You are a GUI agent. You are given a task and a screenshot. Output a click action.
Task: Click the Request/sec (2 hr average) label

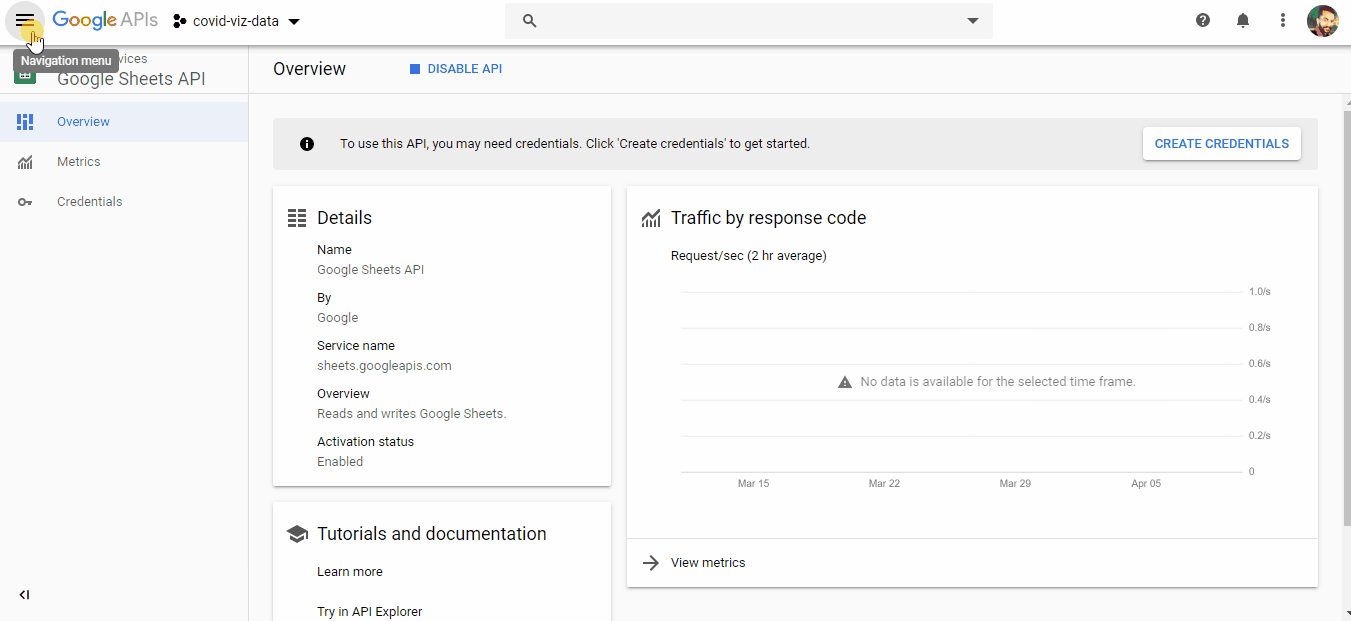point(749,256)
